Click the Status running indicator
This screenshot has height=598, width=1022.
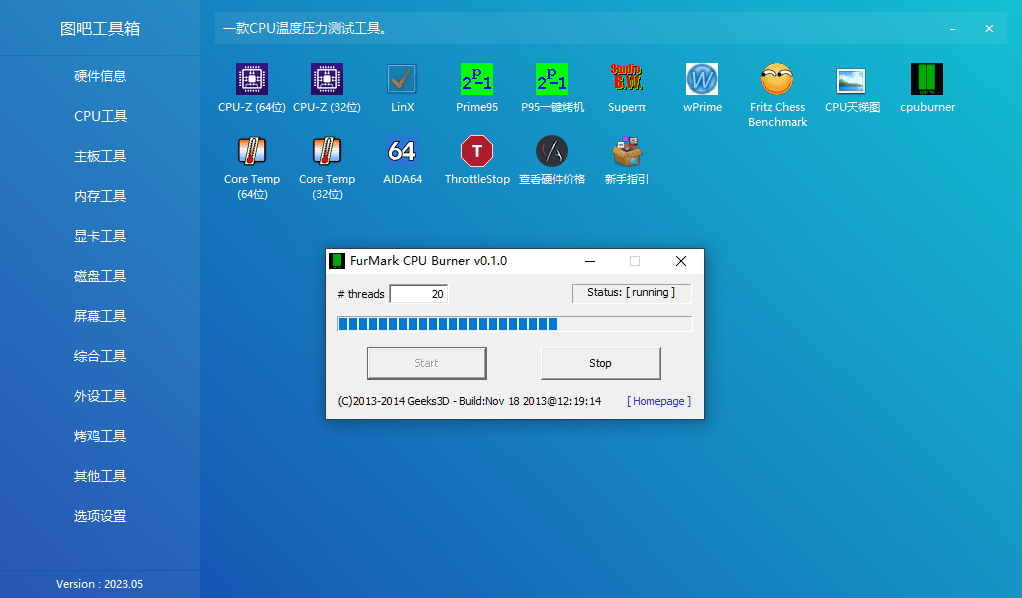[x=631, y=293]
